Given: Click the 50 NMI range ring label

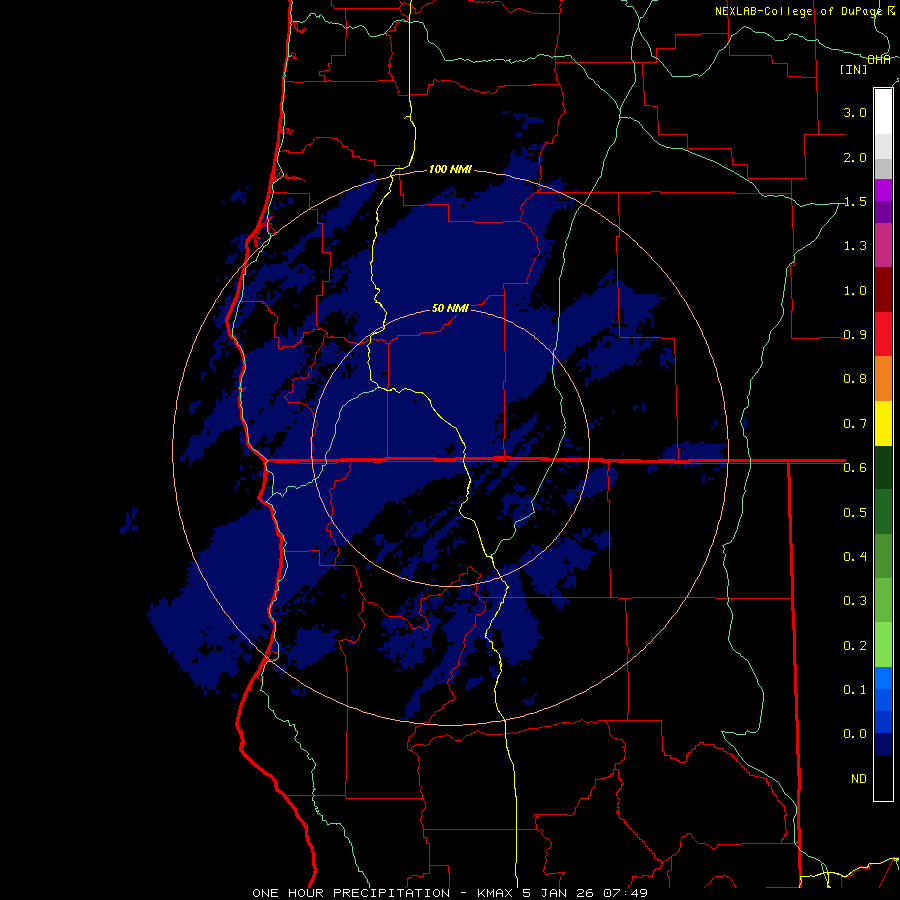Looking at the screenshot, I should [450, 308].
